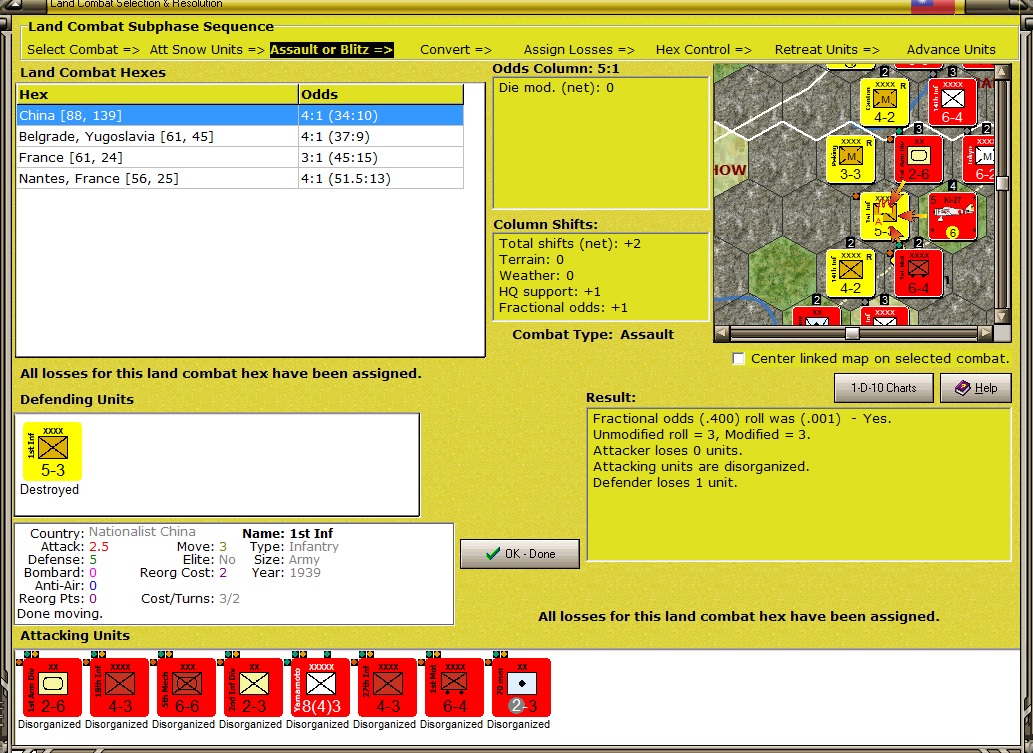This screenshot has height=753, width=1033.
Task: Click the Combat Type: Assault label
Action: click(x=593, y=335)
